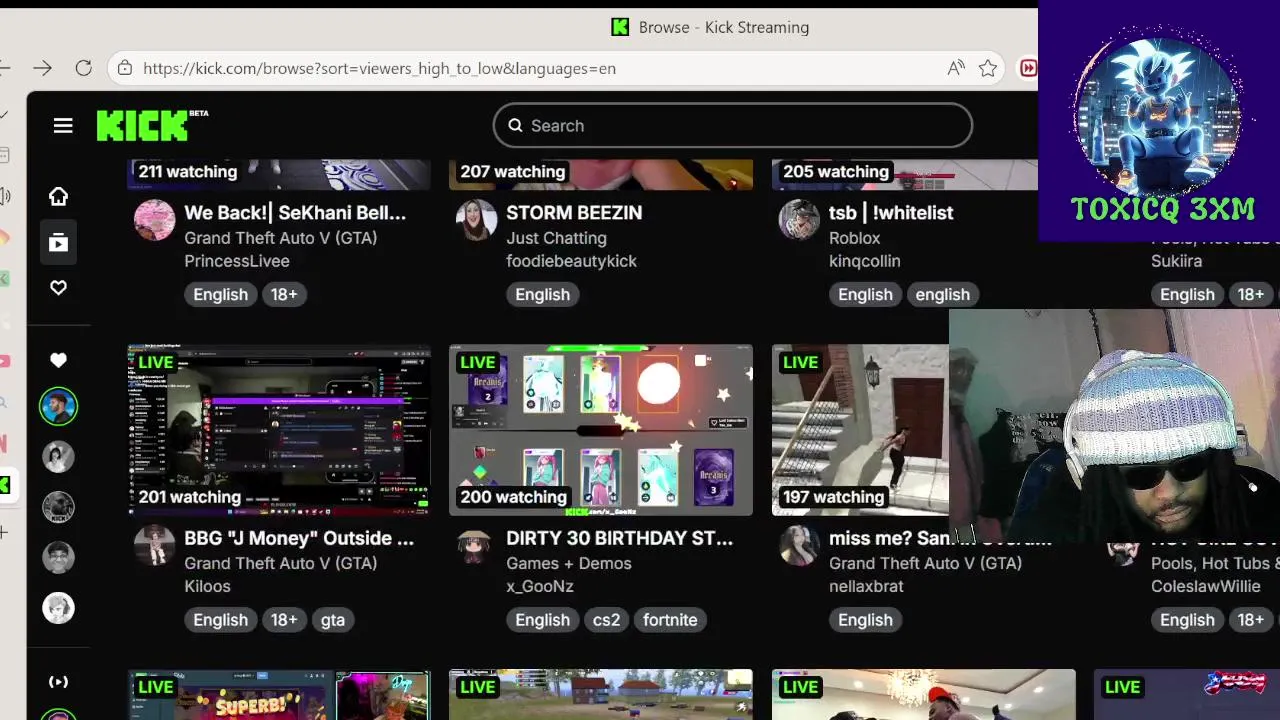This screenshot has width=1280, height=720.
Task: Click the live broadcast icon in sidebar
Action: pyautogui.click(x=58, y=682)
